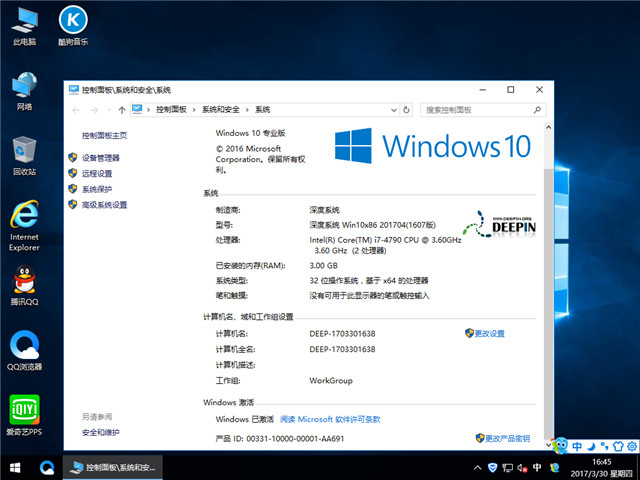Open the address bar history dropdown
640x480 pixels.
point(393,110)
